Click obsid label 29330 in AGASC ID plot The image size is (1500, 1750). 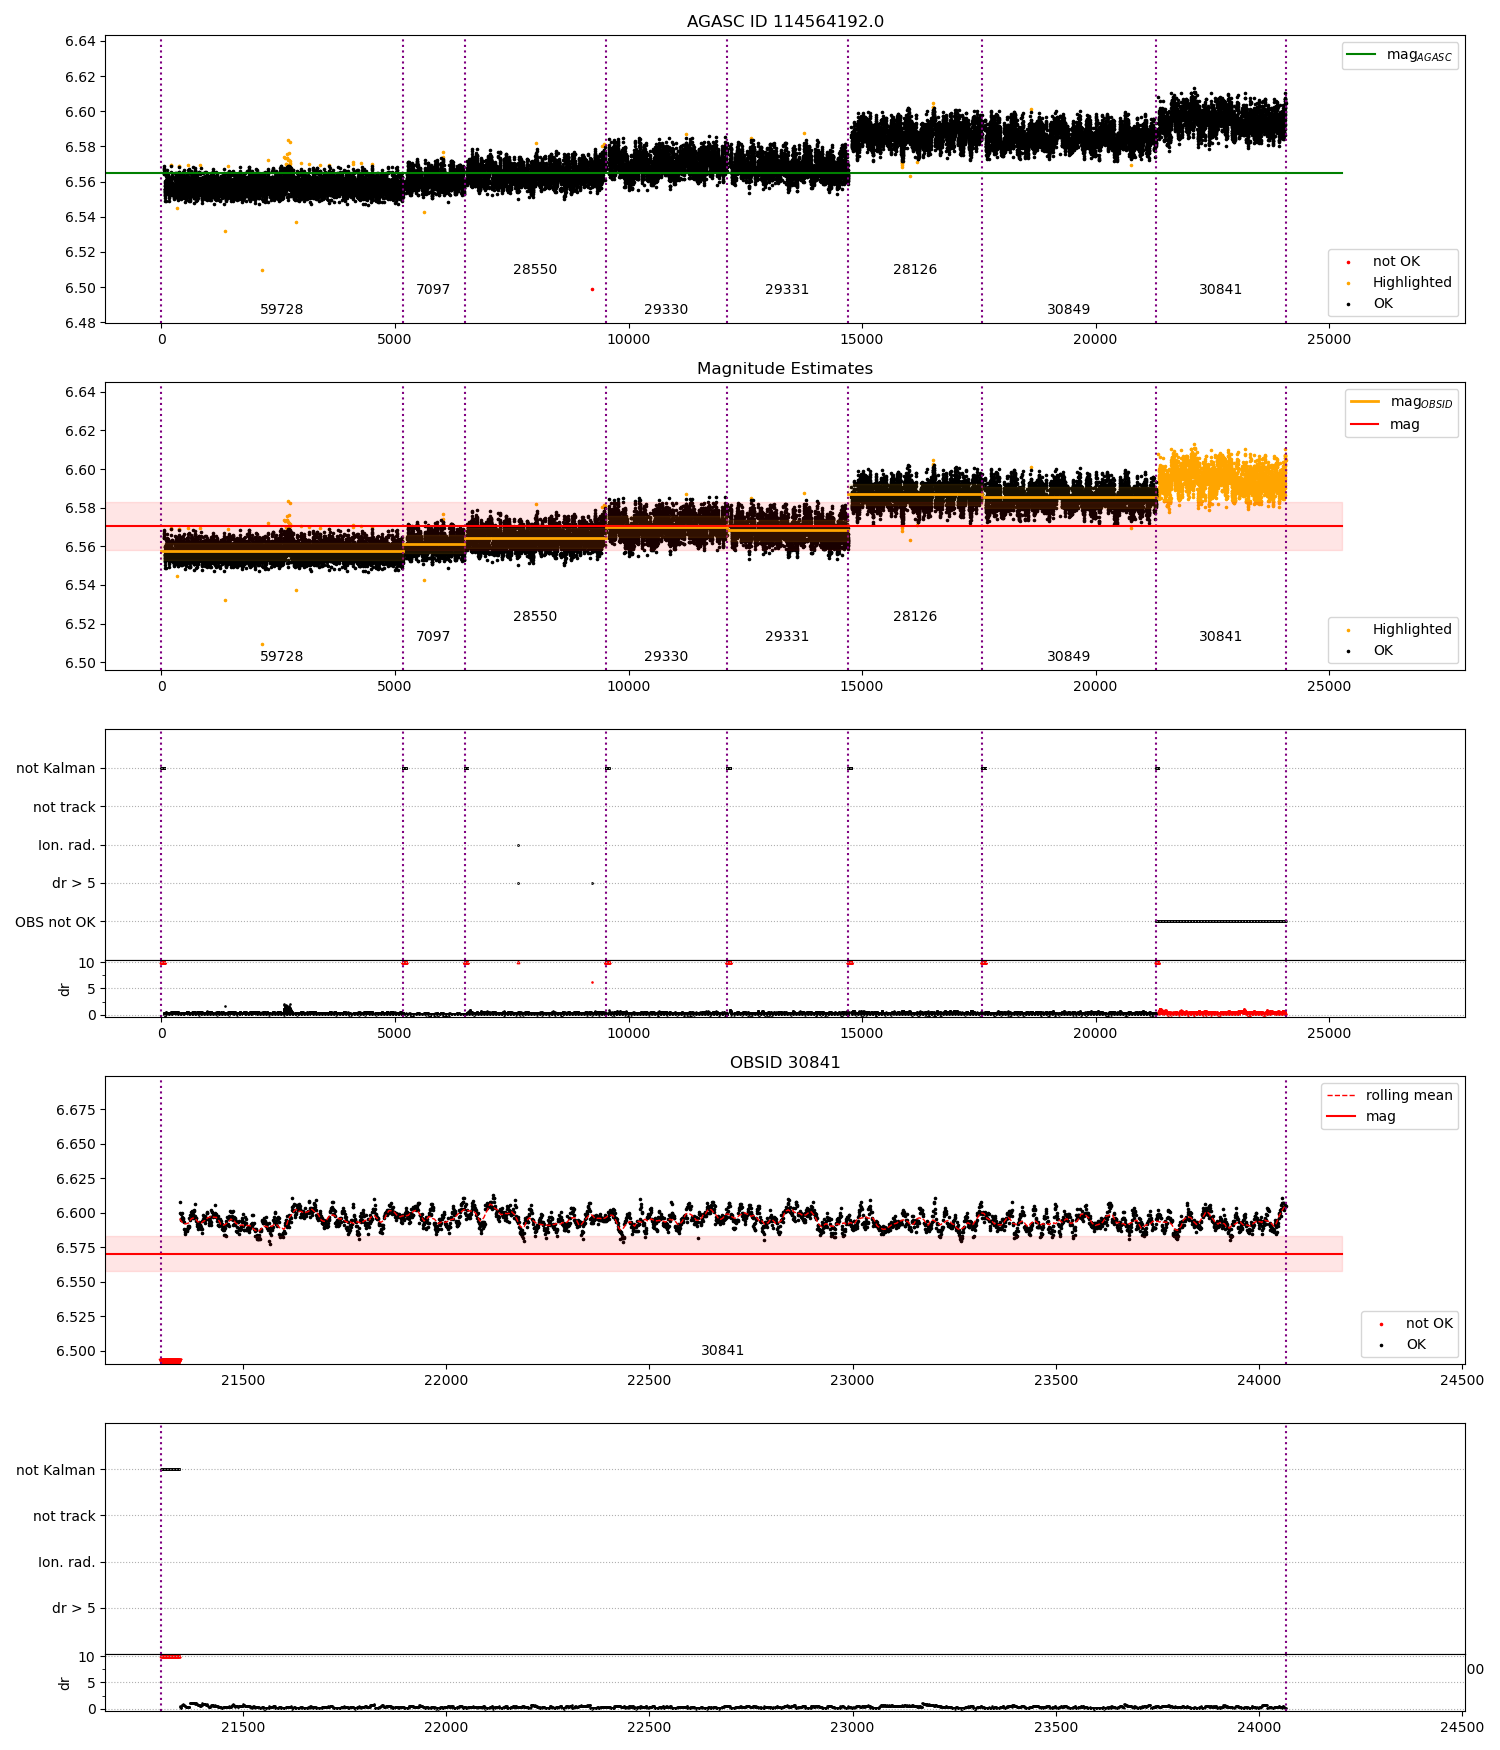(x=666, y=310)
